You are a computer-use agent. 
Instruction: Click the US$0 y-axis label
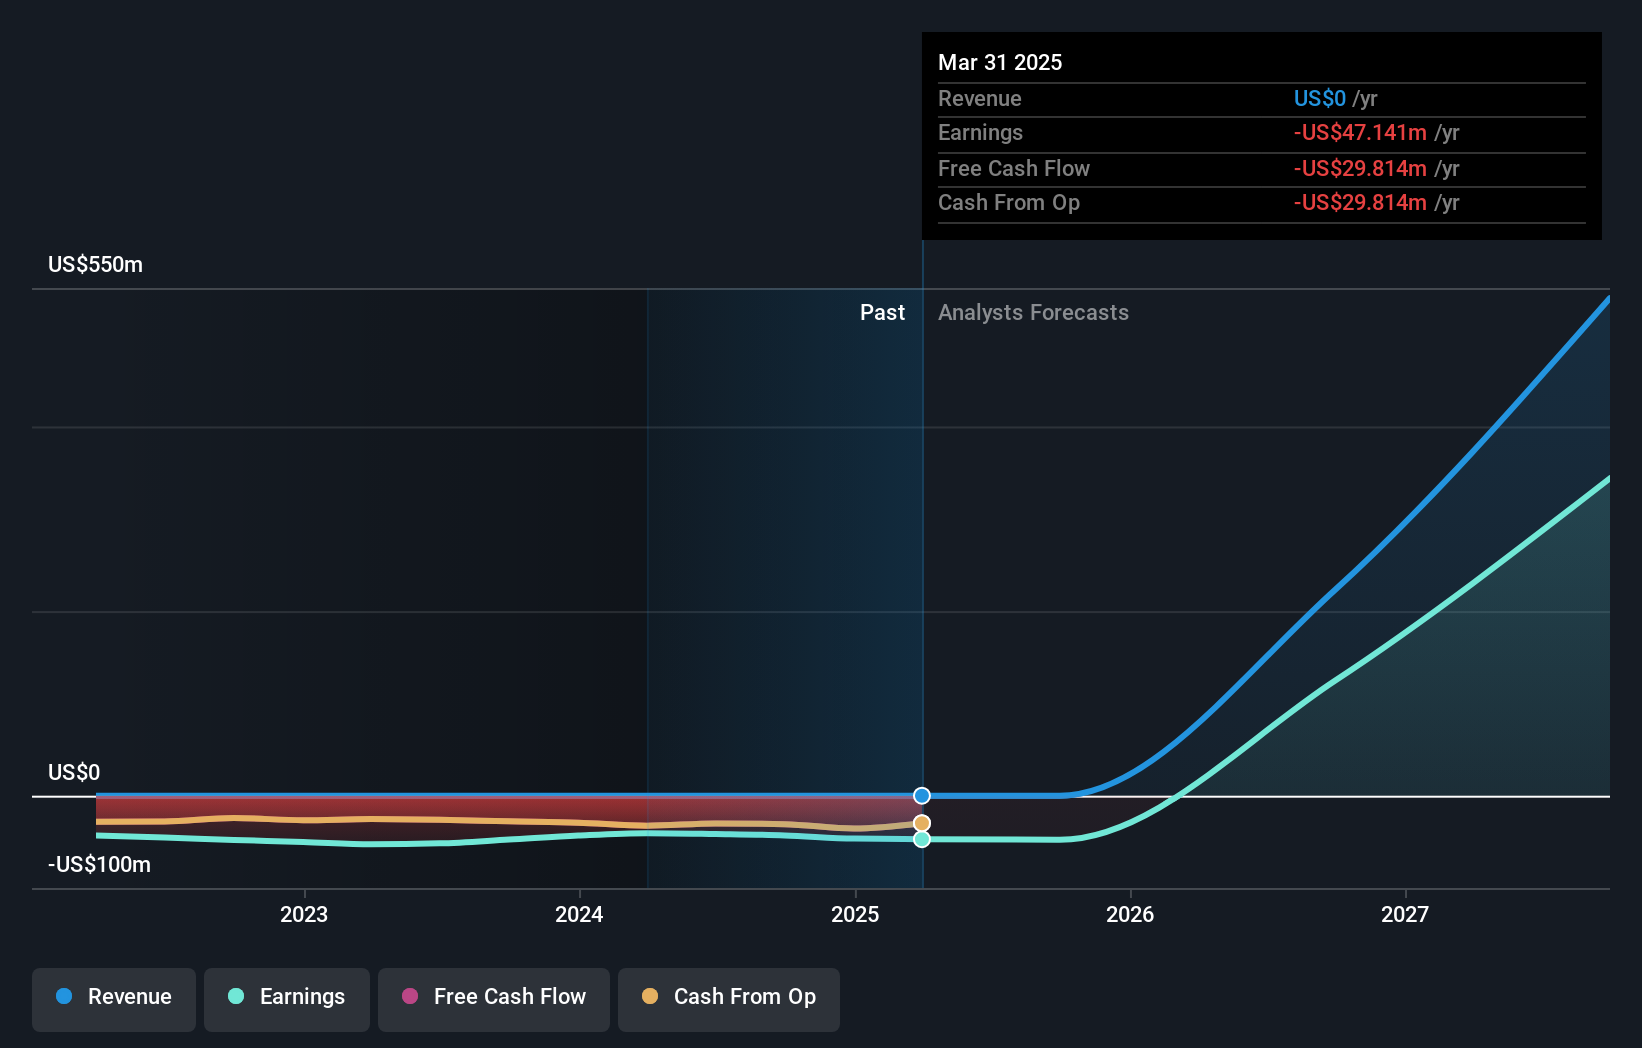[x=74, y=773]
